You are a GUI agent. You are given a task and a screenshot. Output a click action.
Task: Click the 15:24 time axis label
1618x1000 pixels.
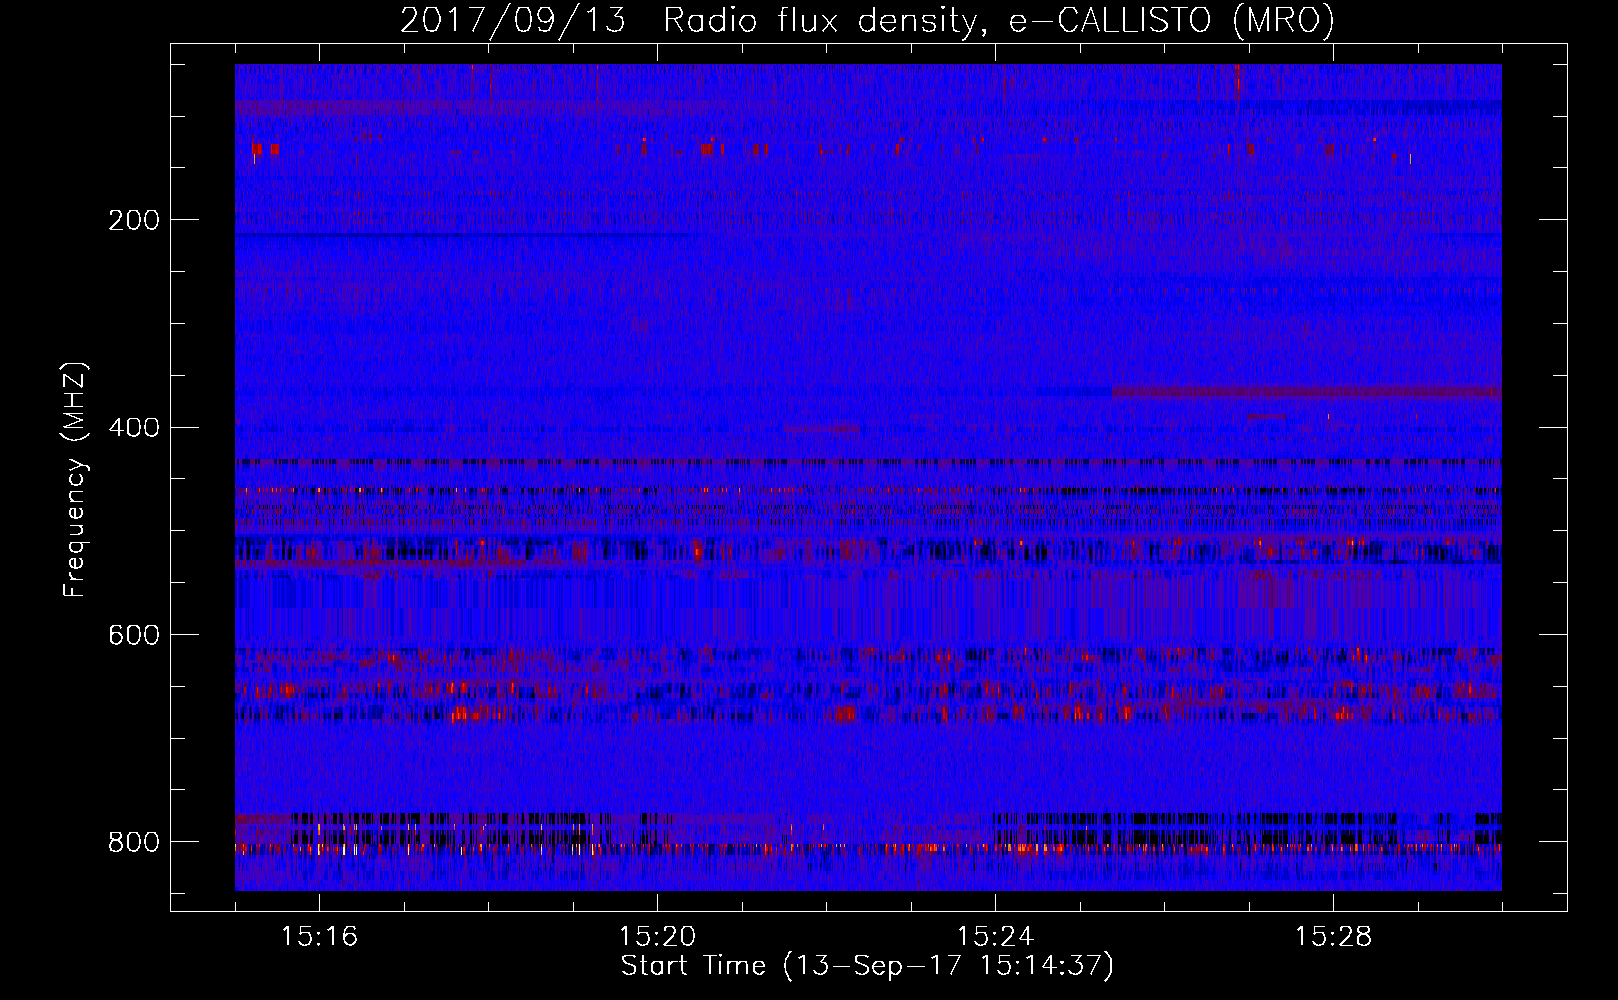click(x=995, y=937)
